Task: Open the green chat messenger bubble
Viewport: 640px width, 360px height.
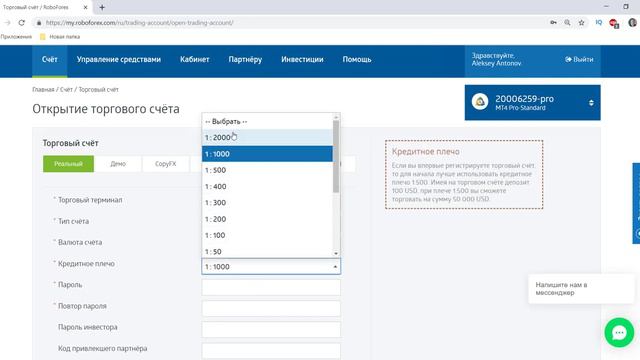Action: [x=619, y=333]
